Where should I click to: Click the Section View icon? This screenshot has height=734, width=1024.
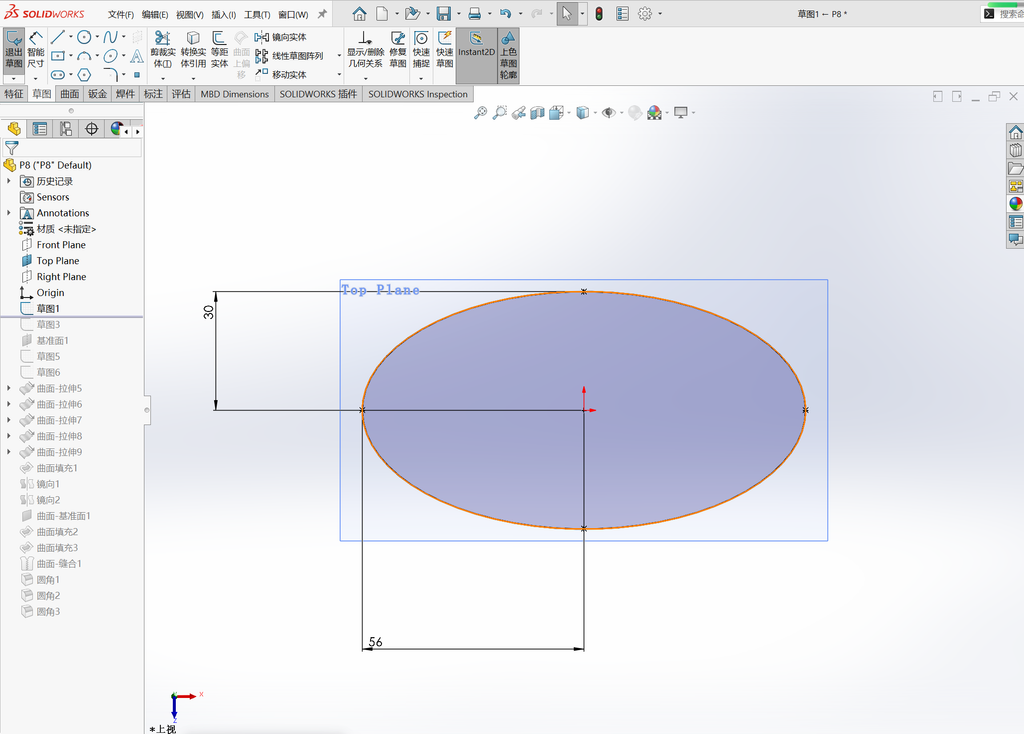pos(537,113)
